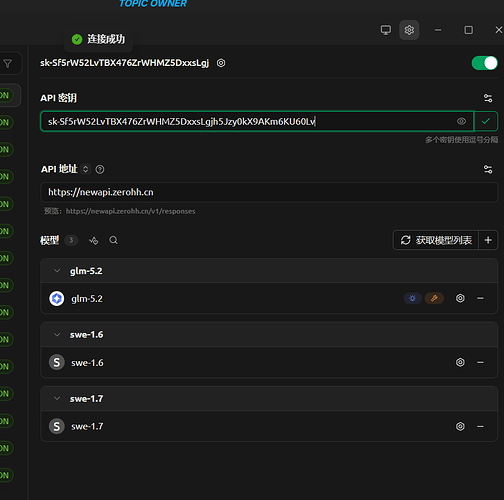The width and height of the screenshot is (504, 500).
Task: Remove the swe-1.6 model
Action: pyautogui.click(x=480, y=362)
